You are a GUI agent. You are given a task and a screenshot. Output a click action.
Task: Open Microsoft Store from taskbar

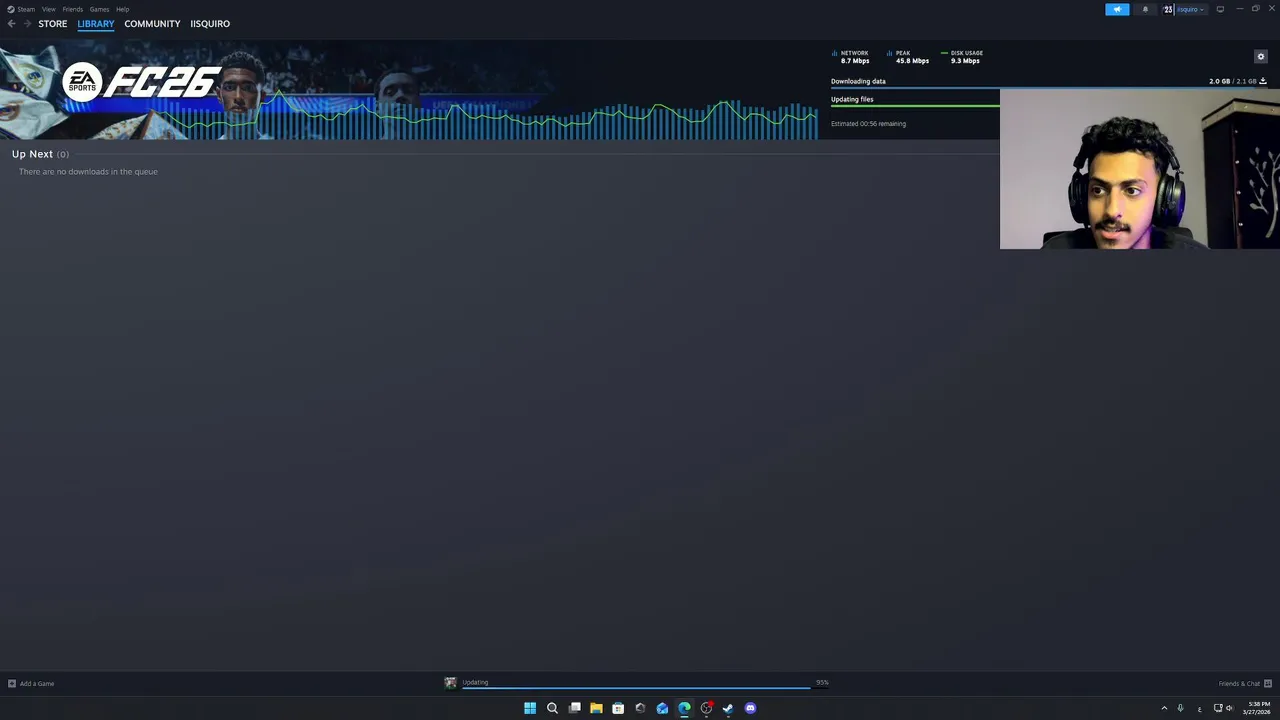tap(618, 708)
